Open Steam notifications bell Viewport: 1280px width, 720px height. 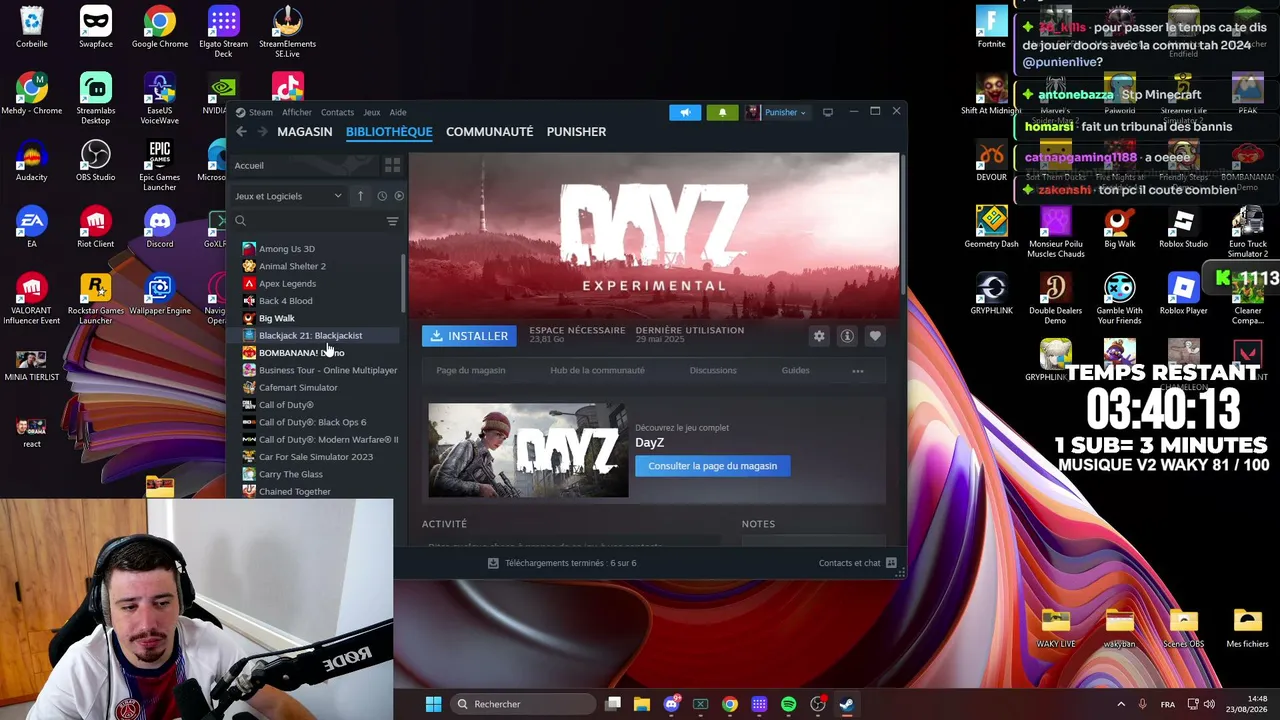pyautogui.click(x=722, y=112)
